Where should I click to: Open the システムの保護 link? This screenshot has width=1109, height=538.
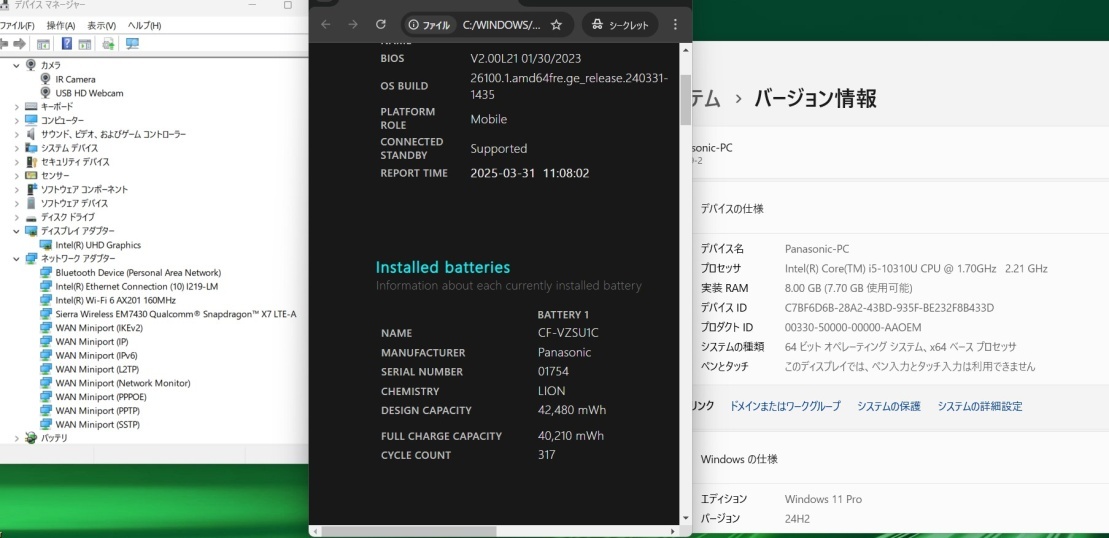888,406
